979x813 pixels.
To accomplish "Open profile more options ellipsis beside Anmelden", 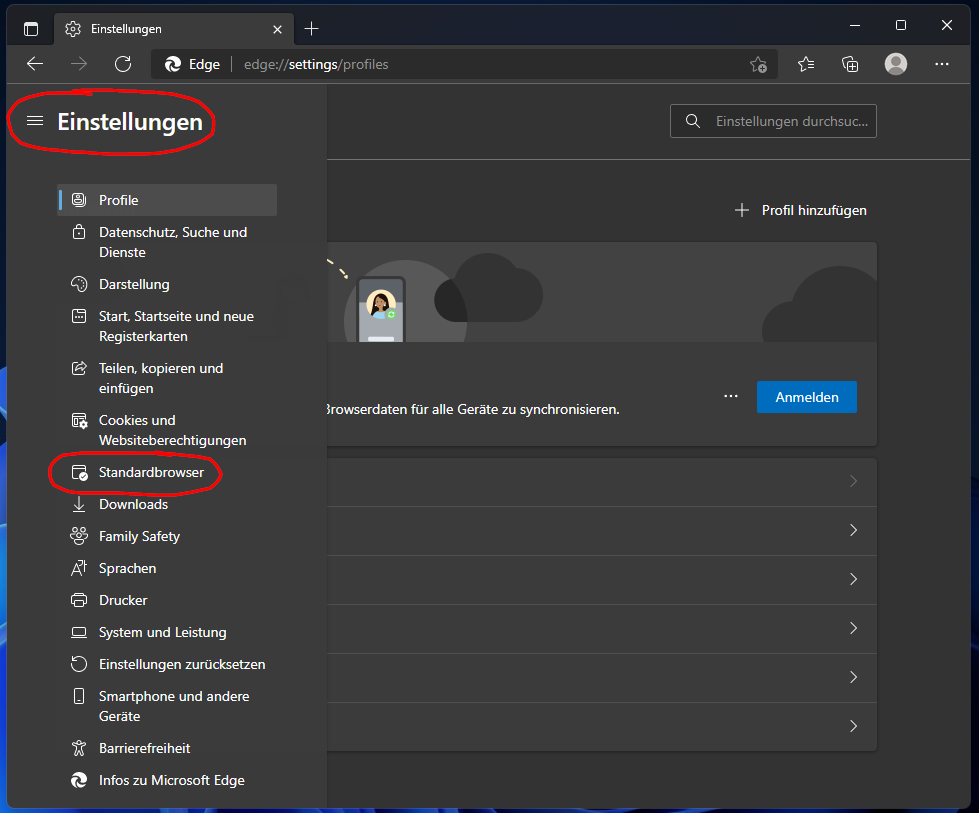I will tap(731, 396).
